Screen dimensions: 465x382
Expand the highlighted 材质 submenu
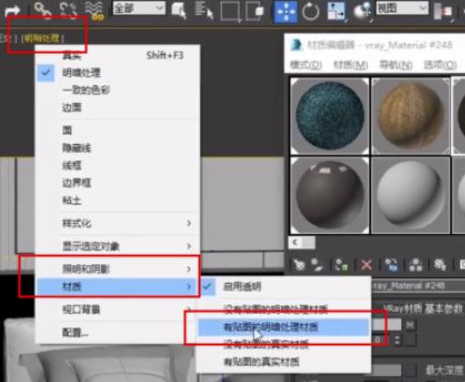pyautogui.click(x=117, y=287)
